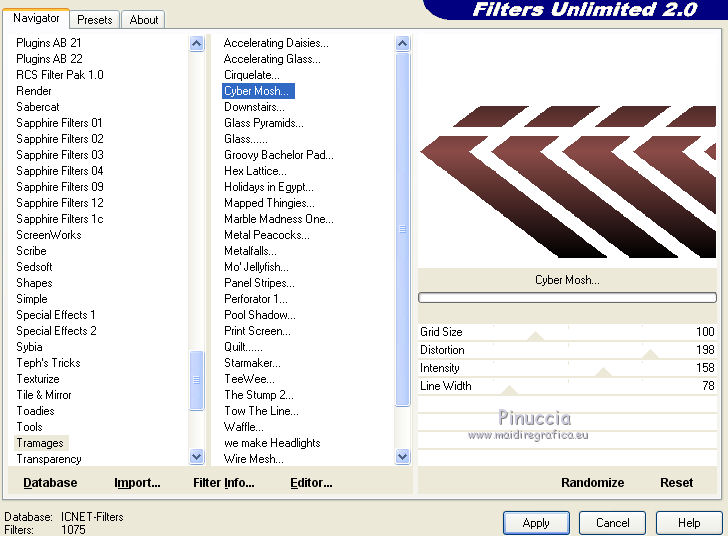Select RCS Filter Pak 1.0 category
Image resolution: width=728 pixels, height=536 pixels.
tap(60, 75)
